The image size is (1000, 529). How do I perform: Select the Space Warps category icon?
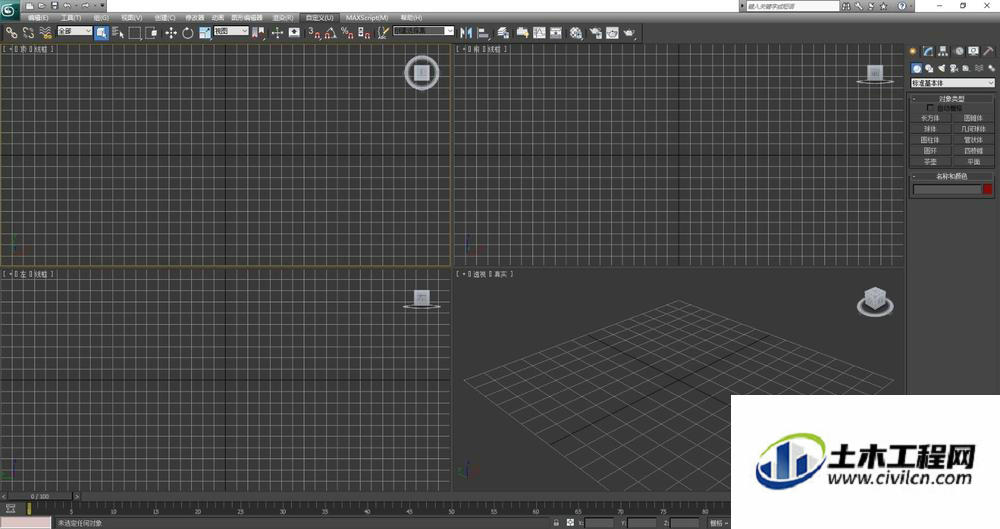(978, 68)
